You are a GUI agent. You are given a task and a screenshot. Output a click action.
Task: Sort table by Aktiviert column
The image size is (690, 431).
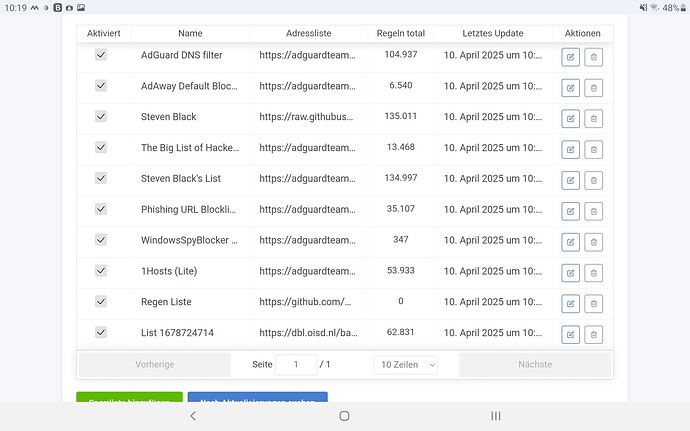coord(103,33)
